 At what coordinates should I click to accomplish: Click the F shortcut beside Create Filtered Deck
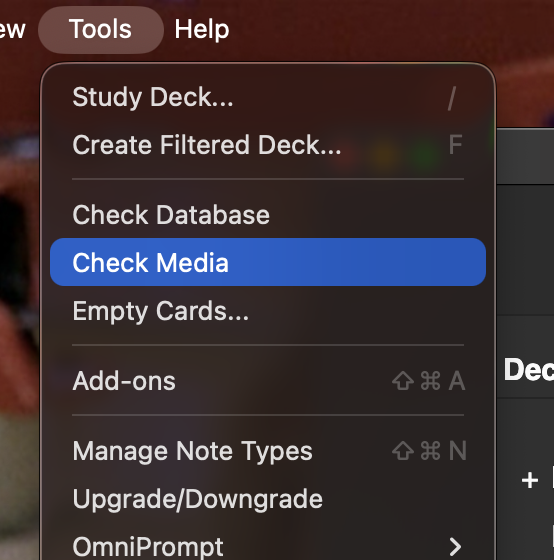[455, 145]
